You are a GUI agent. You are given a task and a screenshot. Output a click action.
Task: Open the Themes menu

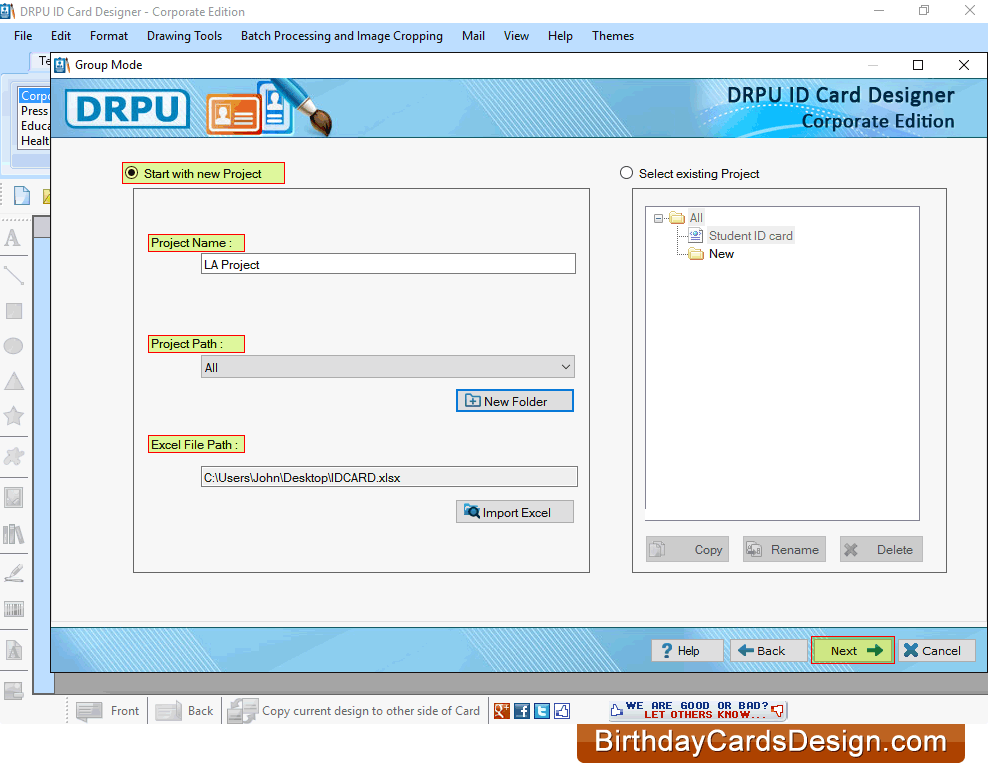613,36
